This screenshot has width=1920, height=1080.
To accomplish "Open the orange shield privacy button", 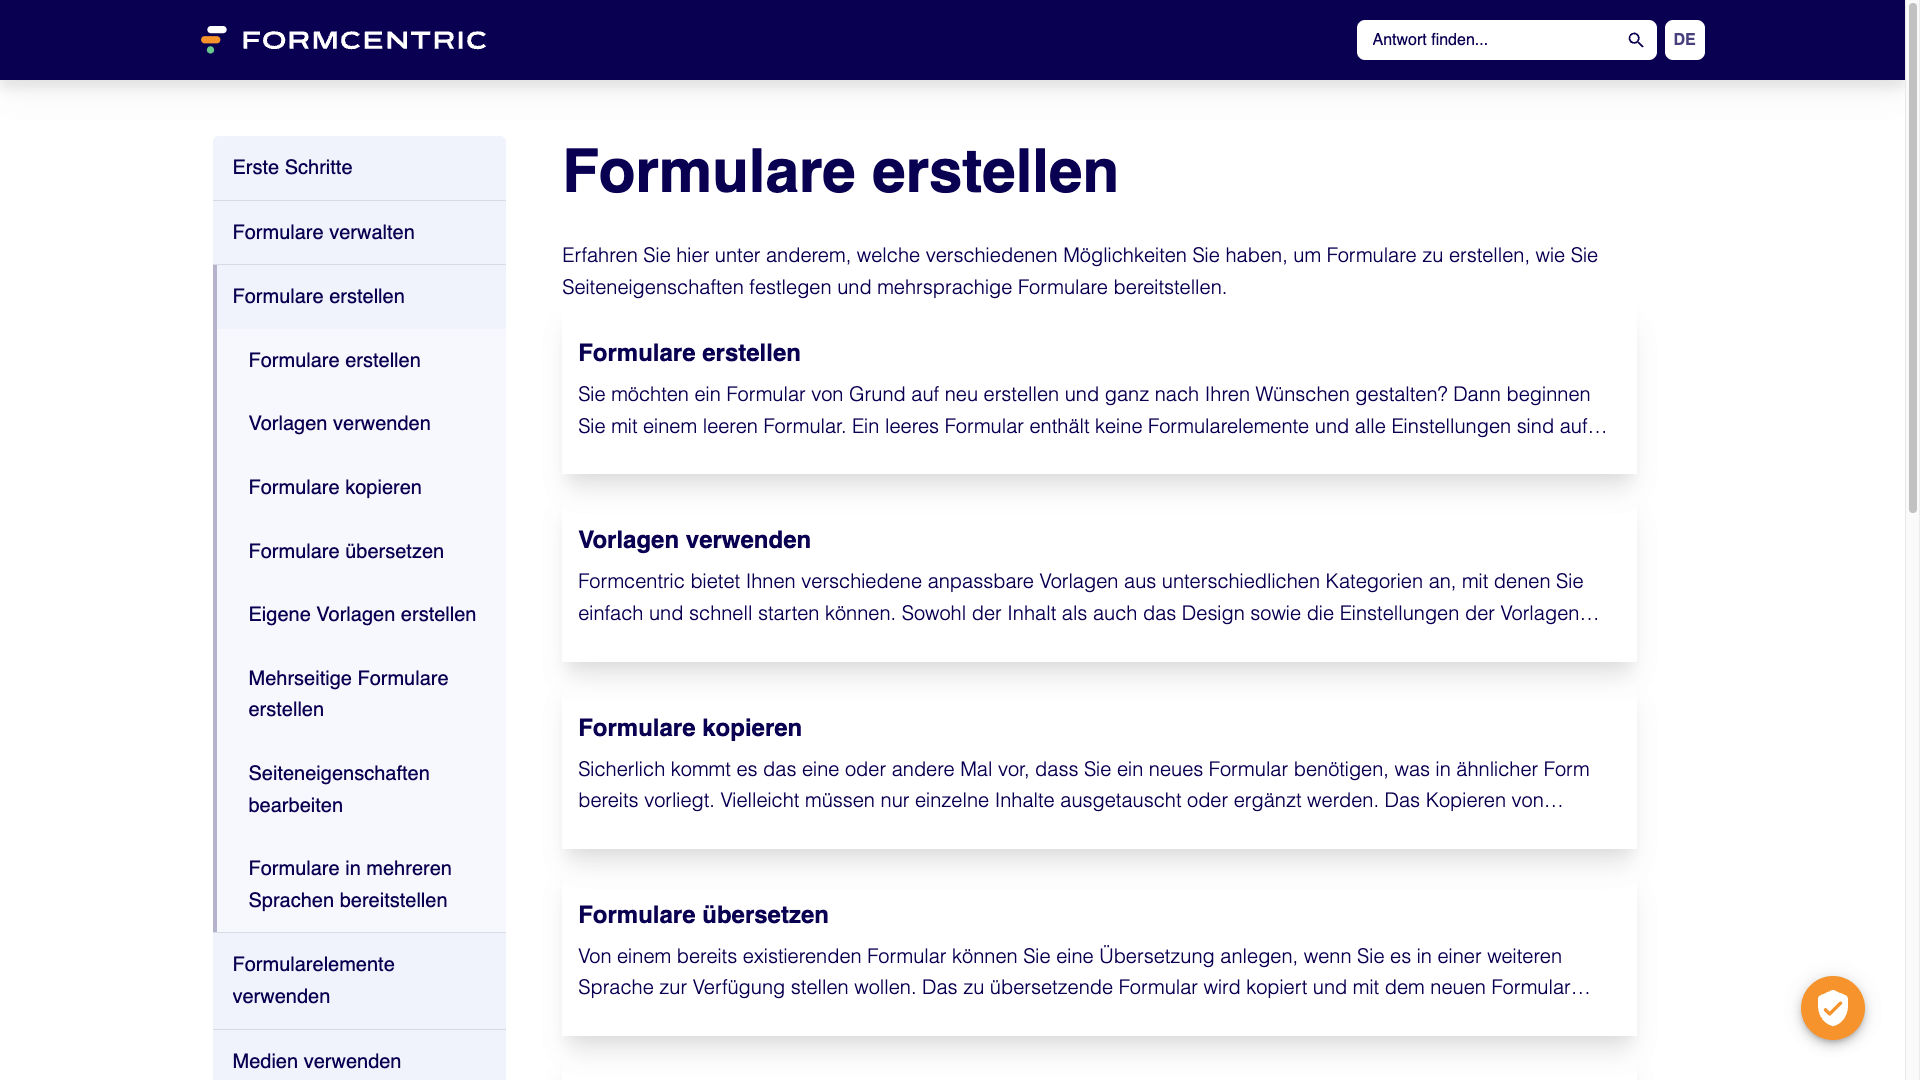I will coord(1832,1008).
